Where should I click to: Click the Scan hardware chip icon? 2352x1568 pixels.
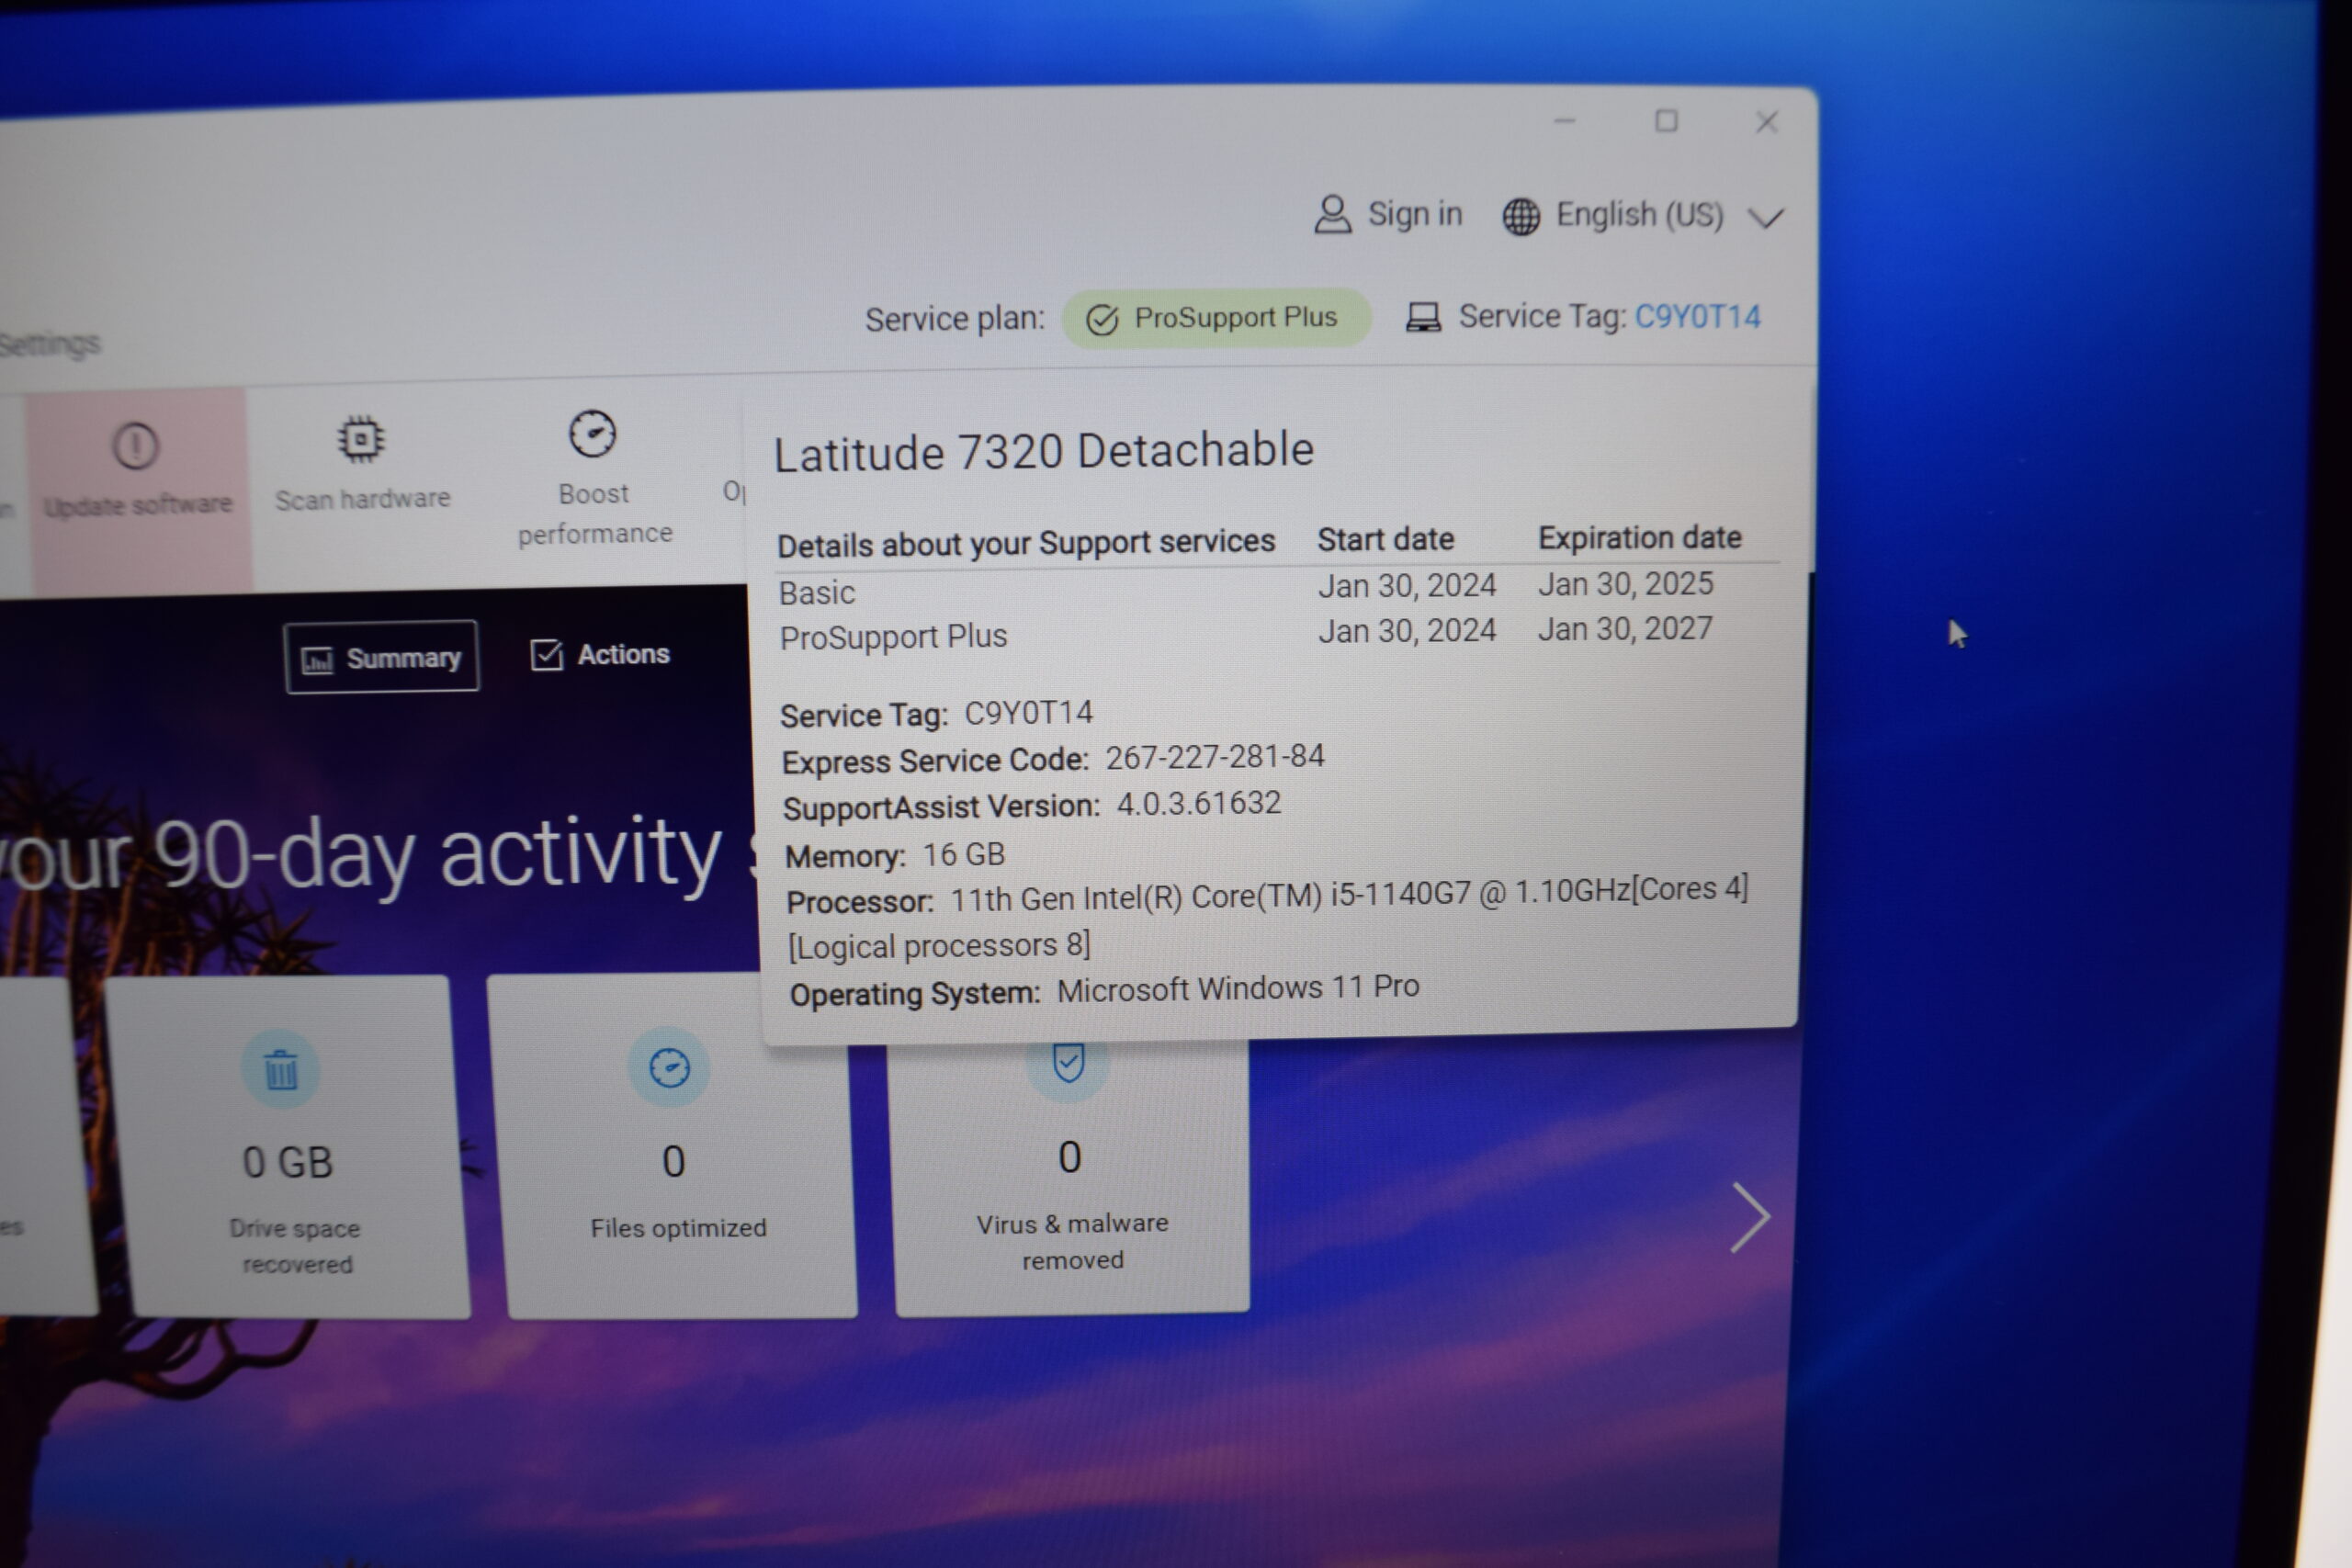[360, 439]
